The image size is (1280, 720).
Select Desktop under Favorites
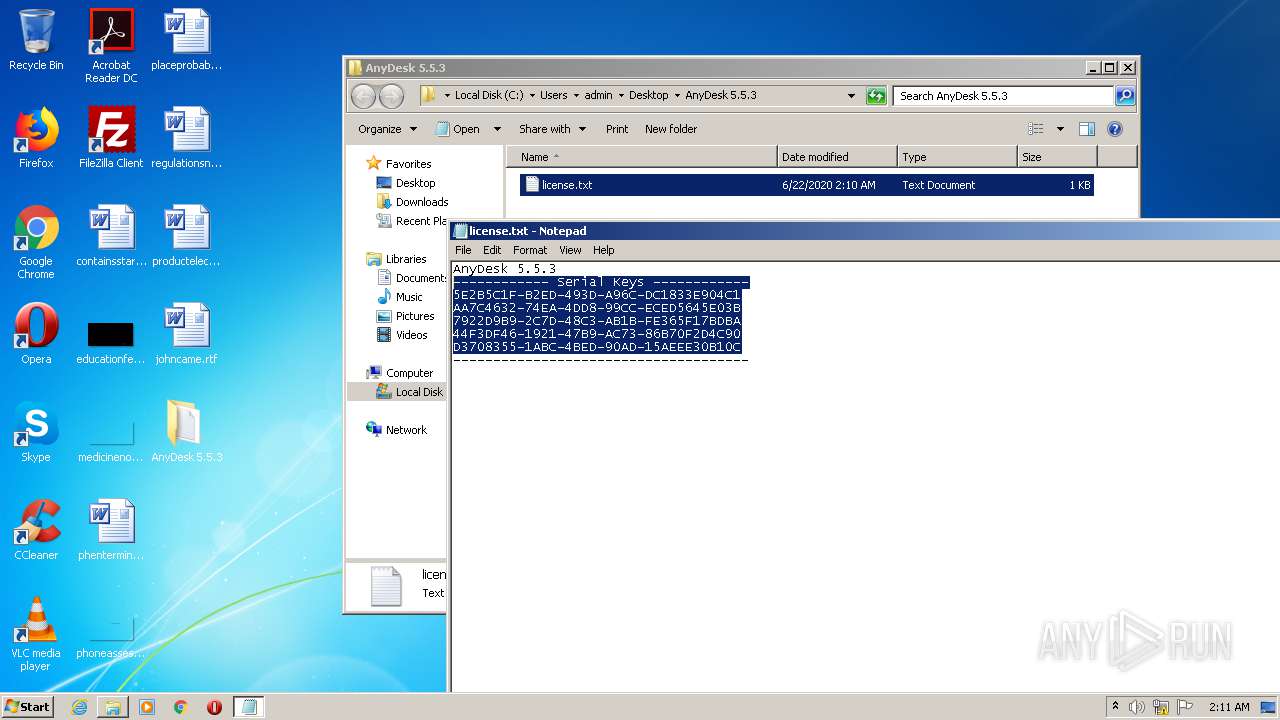[x=406, y=183]
